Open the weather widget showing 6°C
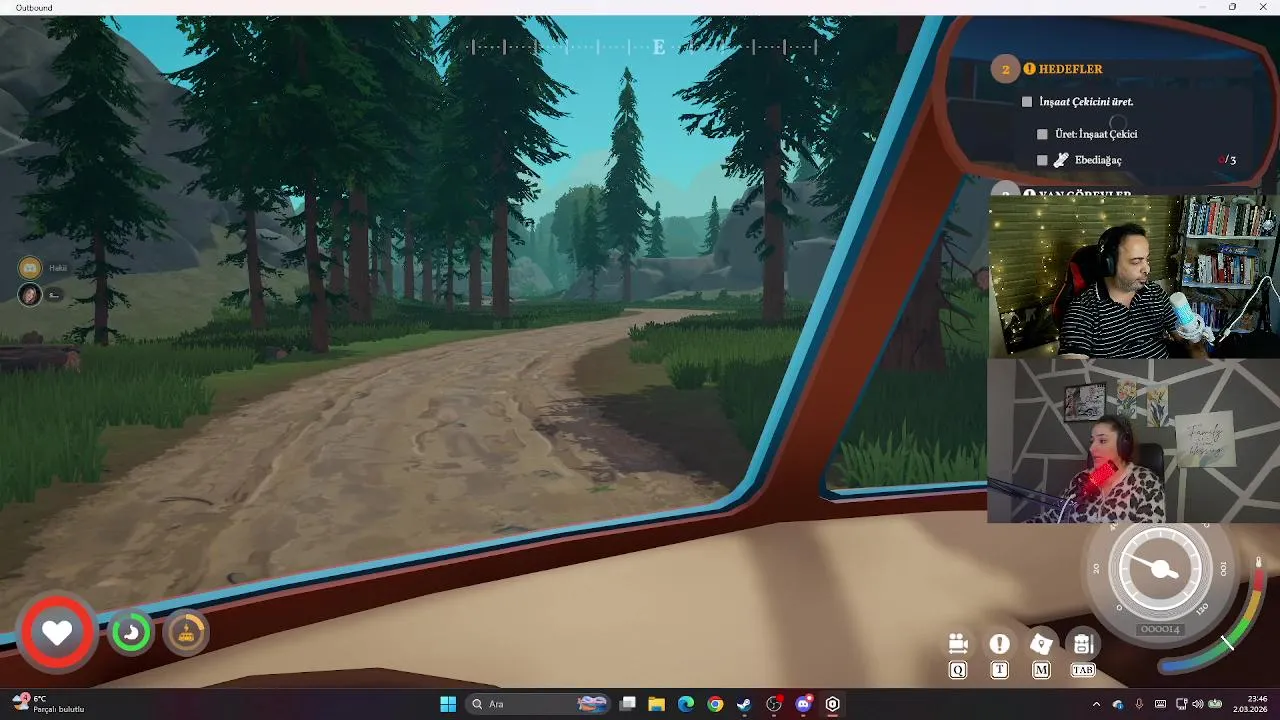Image resolution: width=1280 pixels, height=720 pixels. (x=48, y=704)
